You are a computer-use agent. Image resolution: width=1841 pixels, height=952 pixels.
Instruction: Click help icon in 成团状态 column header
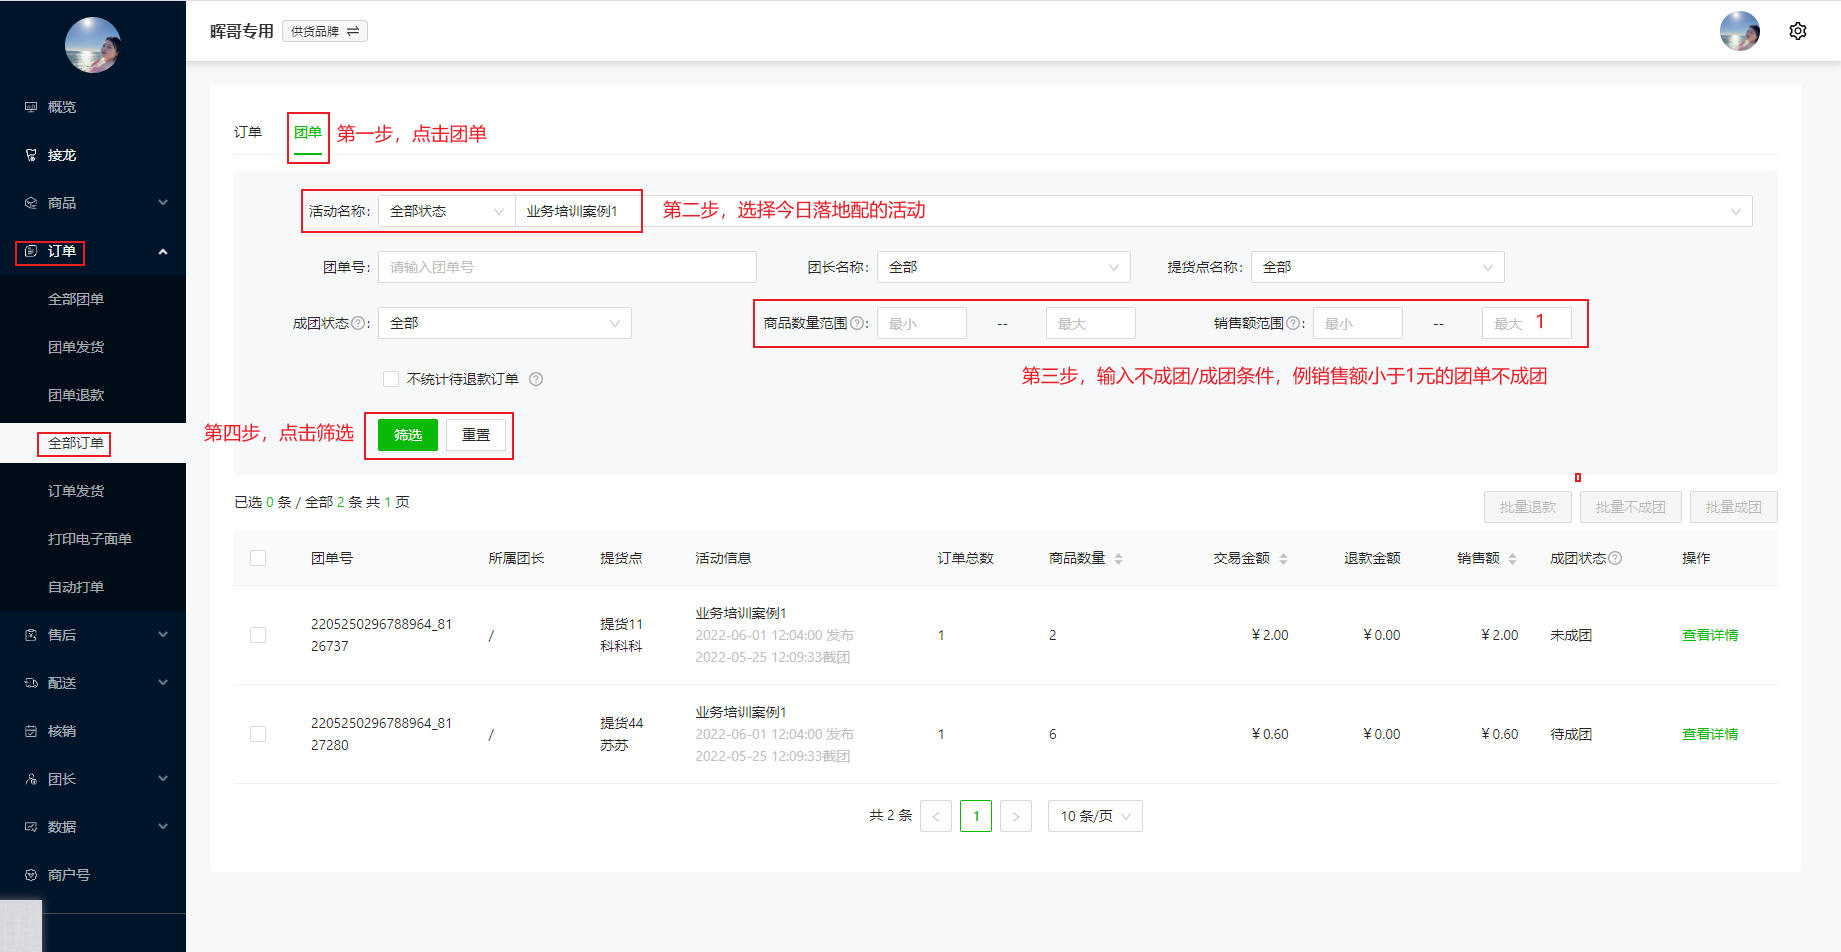(x=1615, y=558)
